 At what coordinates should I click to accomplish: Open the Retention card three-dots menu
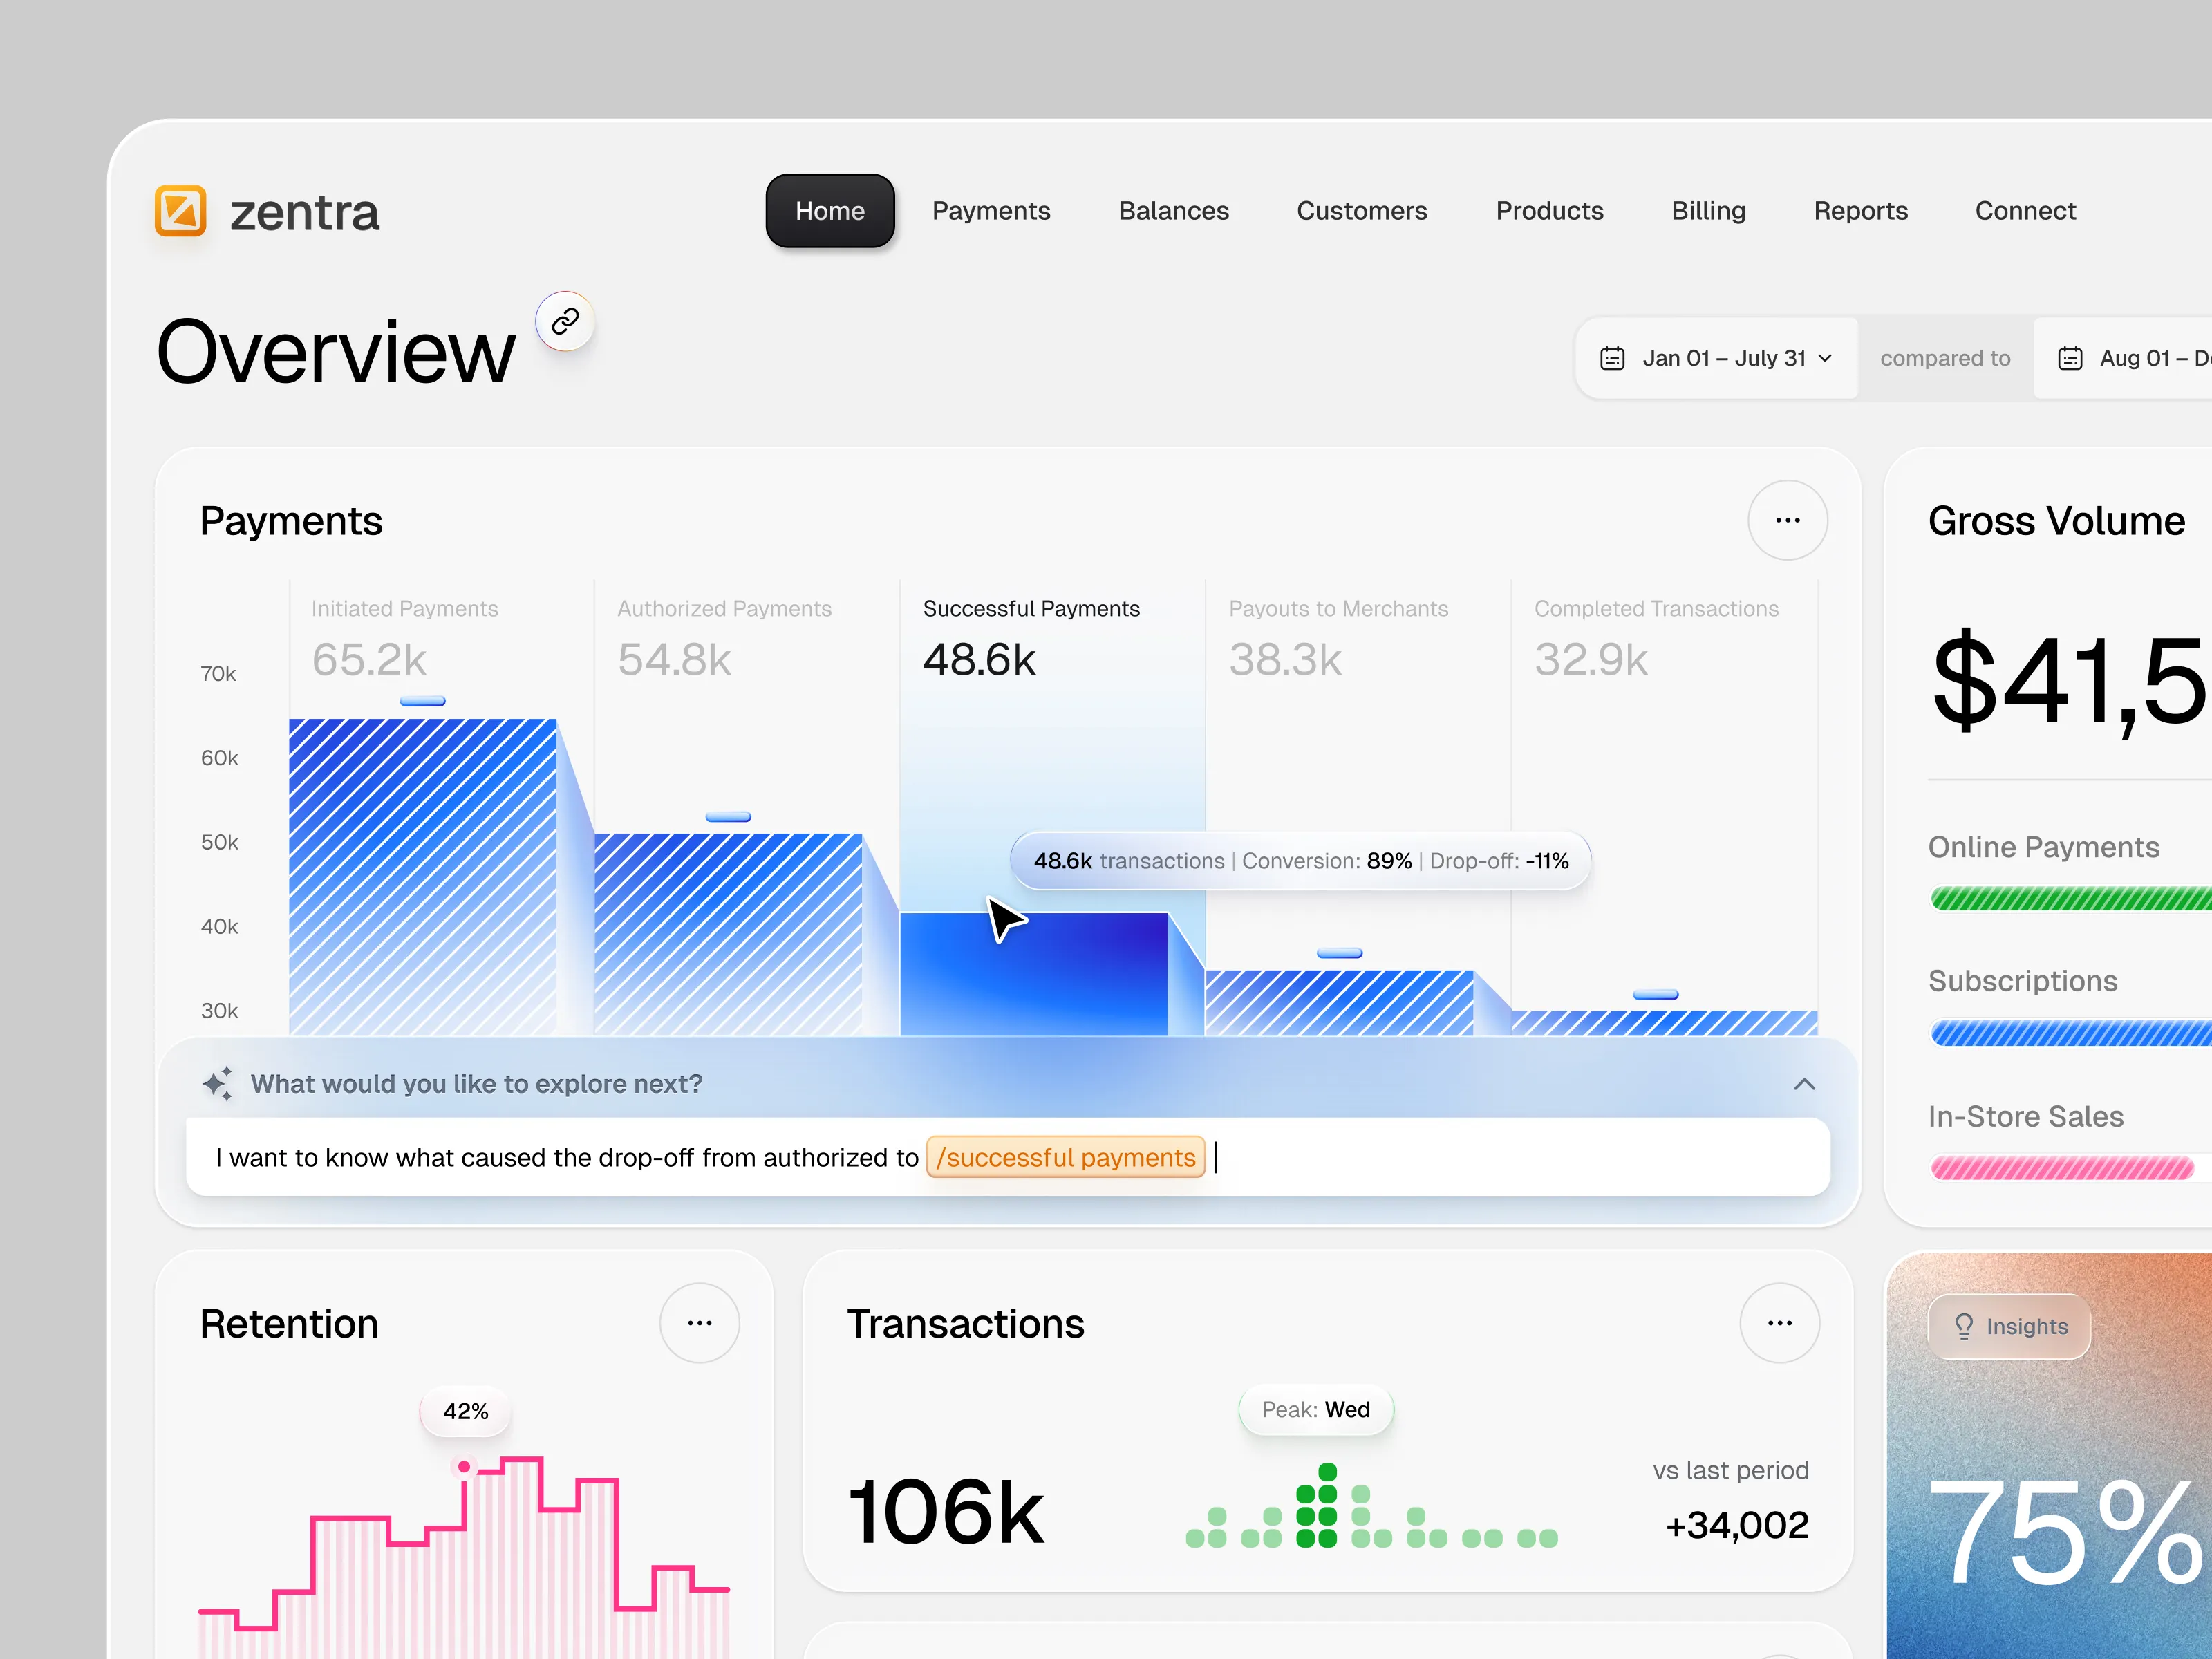pyautogui.click(x=699, y=1323)
